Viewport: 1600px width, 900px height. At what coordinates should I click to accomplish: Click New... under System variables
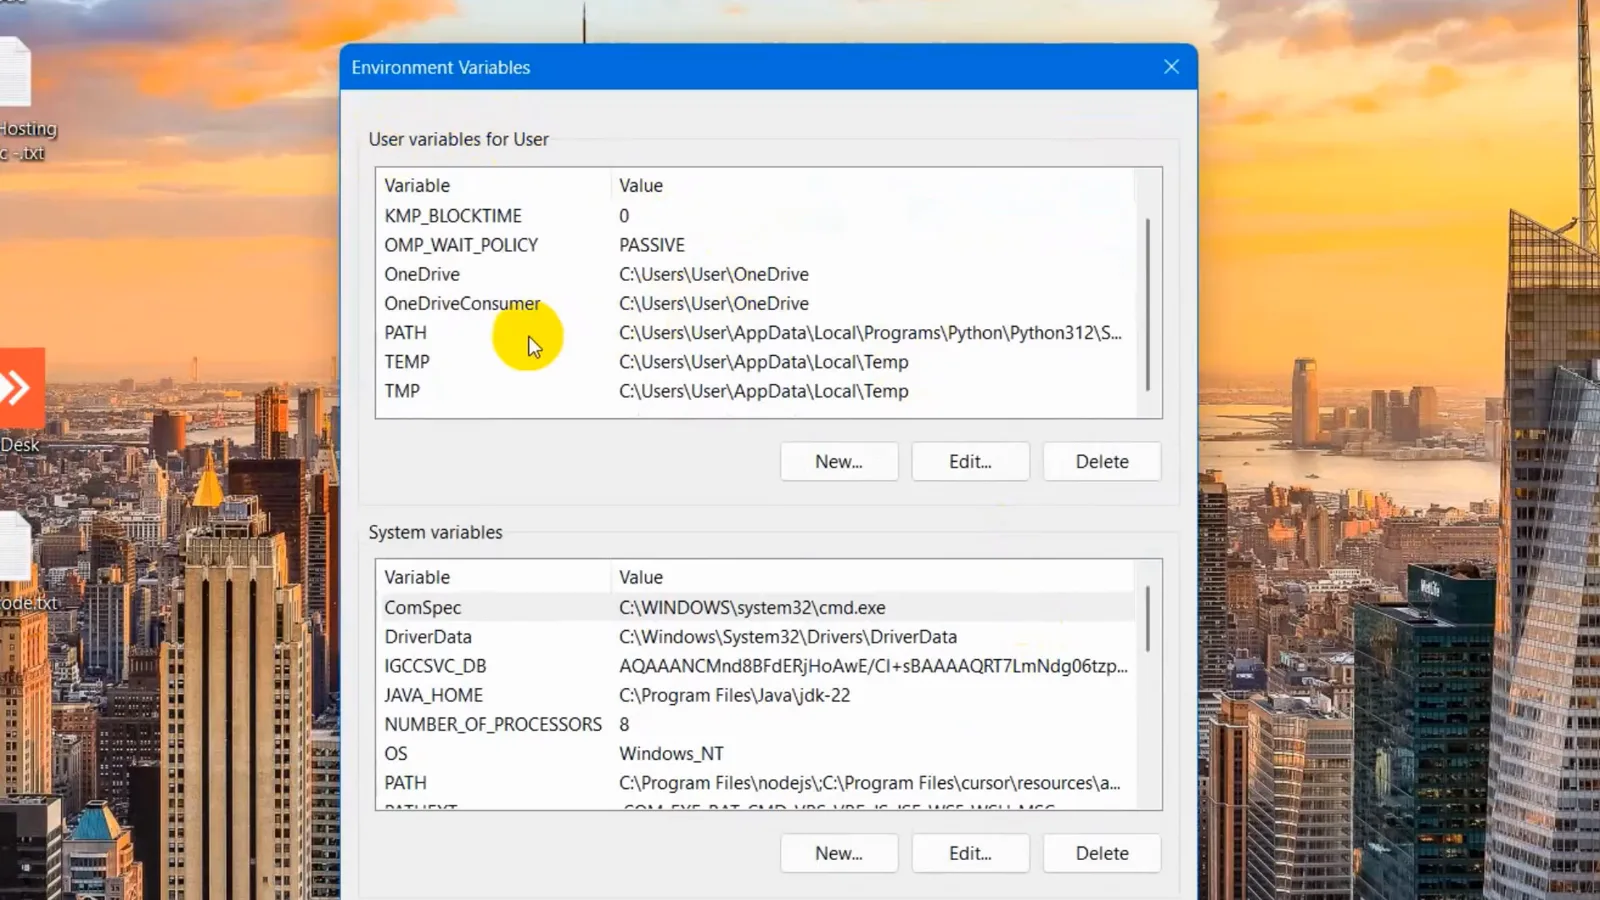tap(839, 854)
